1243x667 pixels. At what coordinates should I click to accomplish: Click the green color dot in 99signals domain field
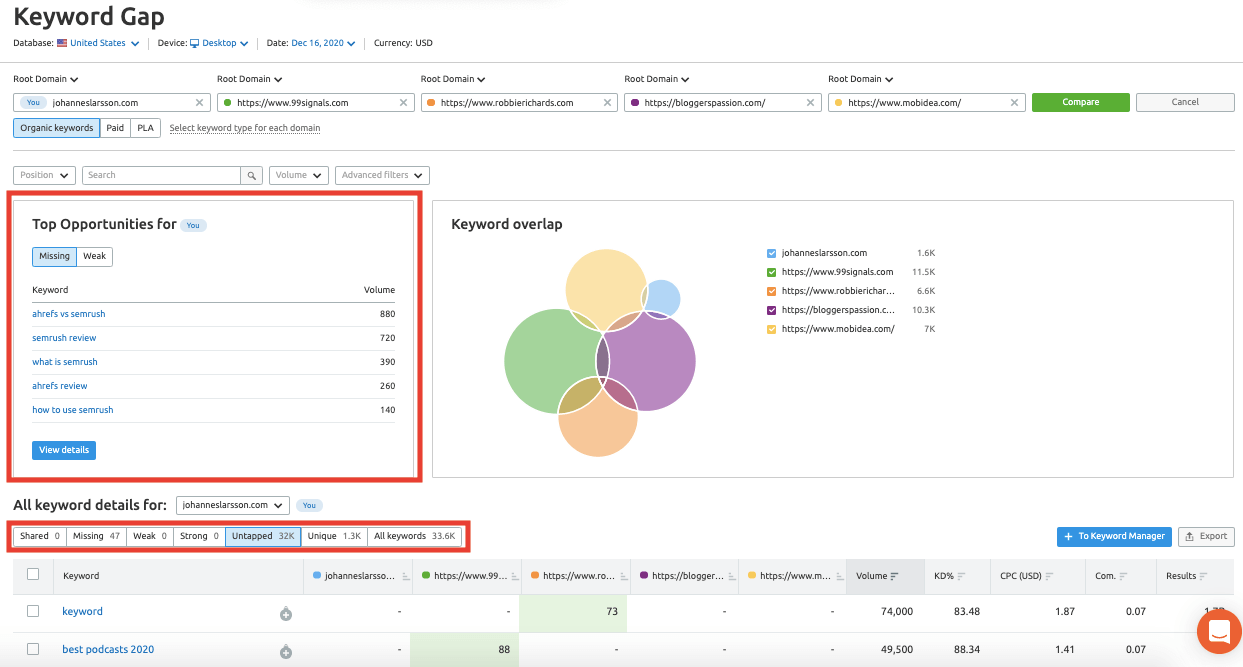tap(227, 102)
